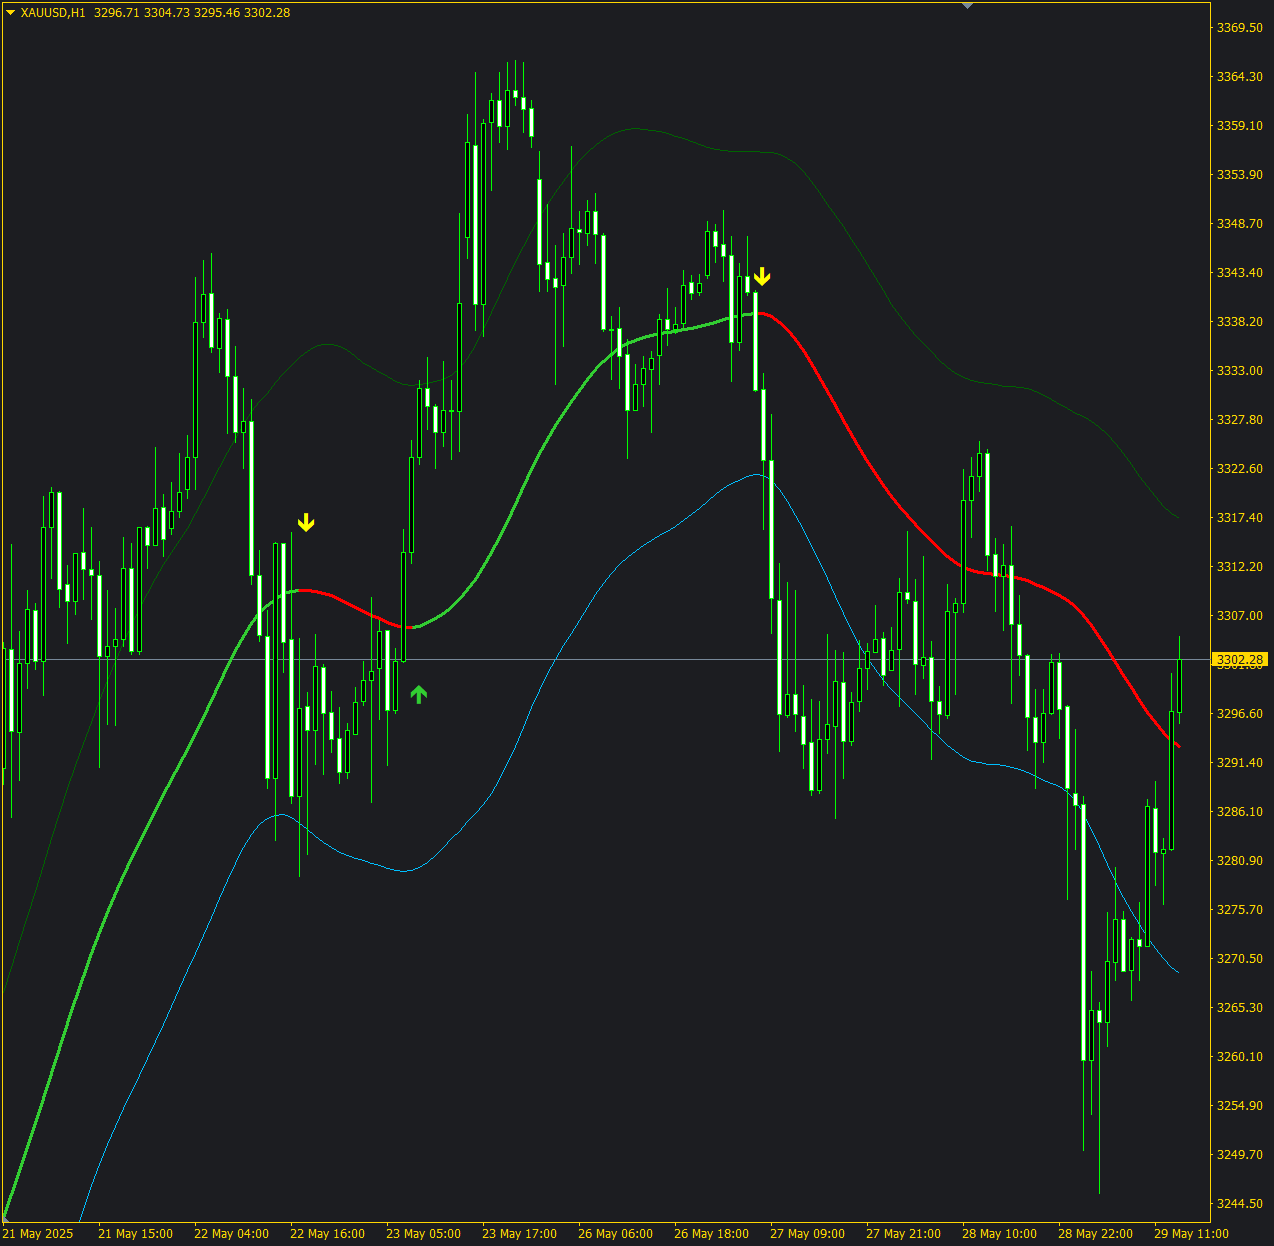Click the 3317.40 price scale label
The height and width of the screenshot is (1246, 1274).
(x=1239, y=518)
